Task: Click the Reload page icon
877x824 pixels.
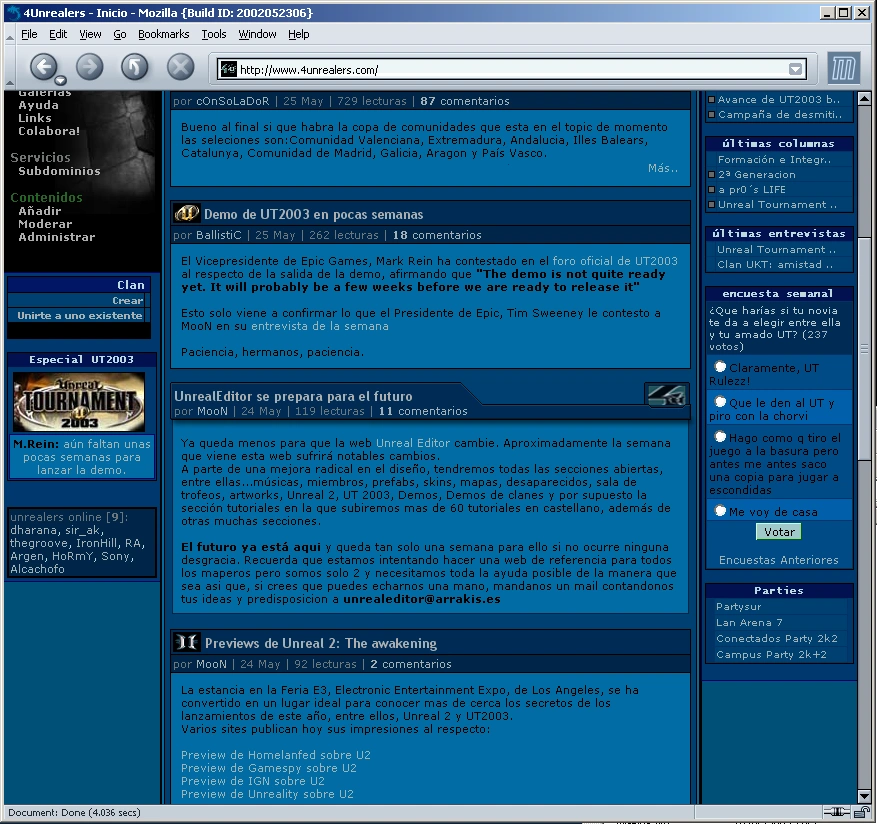Action: 134,66
